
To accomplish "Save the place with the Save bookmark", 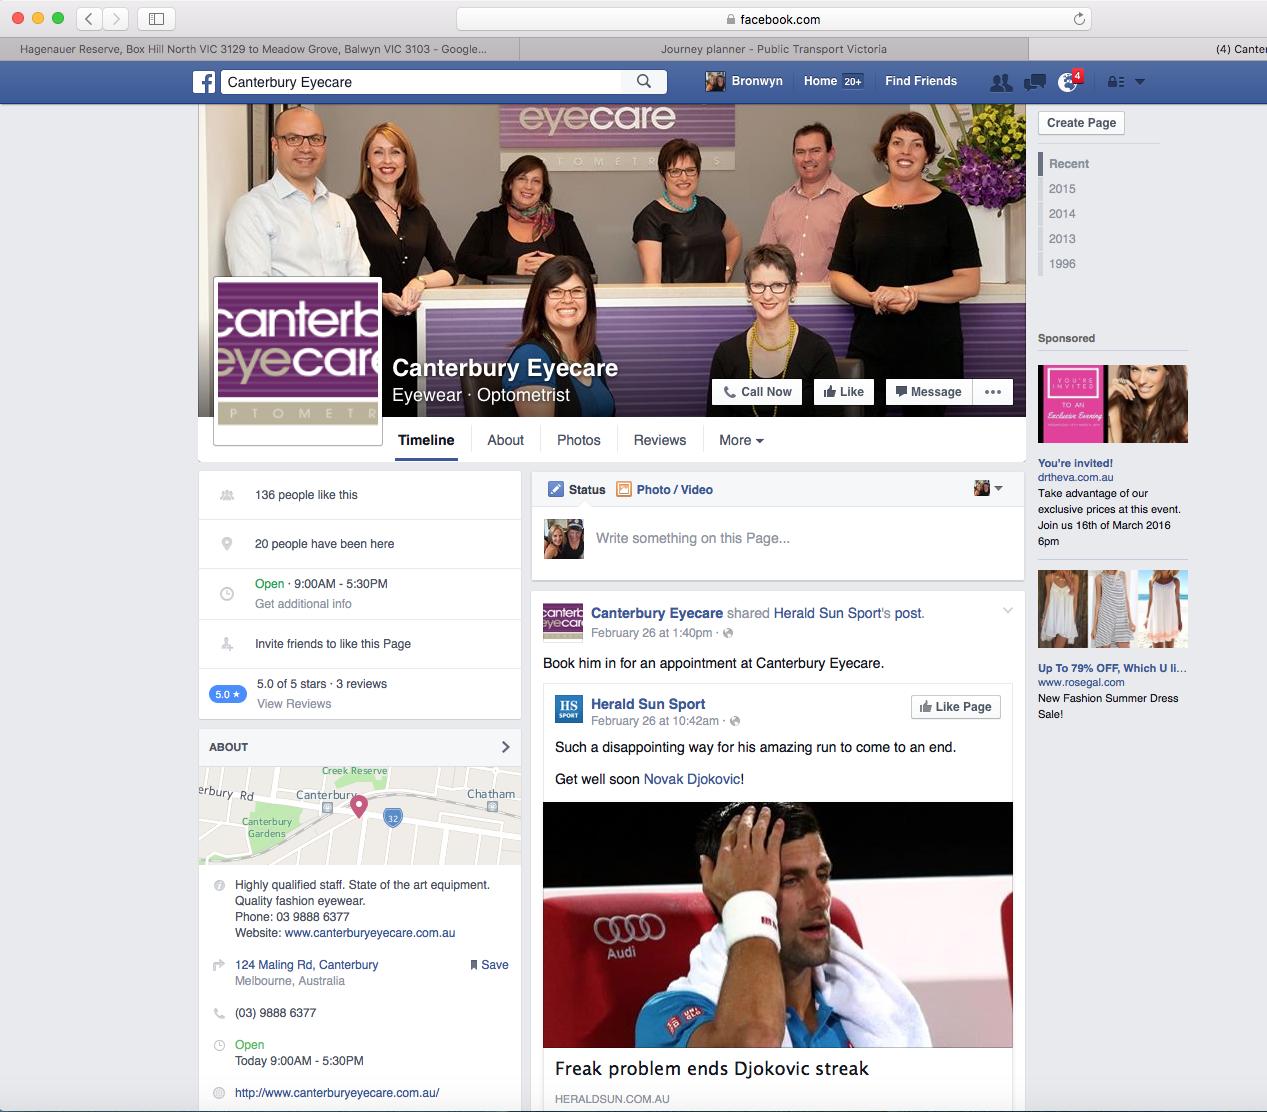I will pos(489,965).
